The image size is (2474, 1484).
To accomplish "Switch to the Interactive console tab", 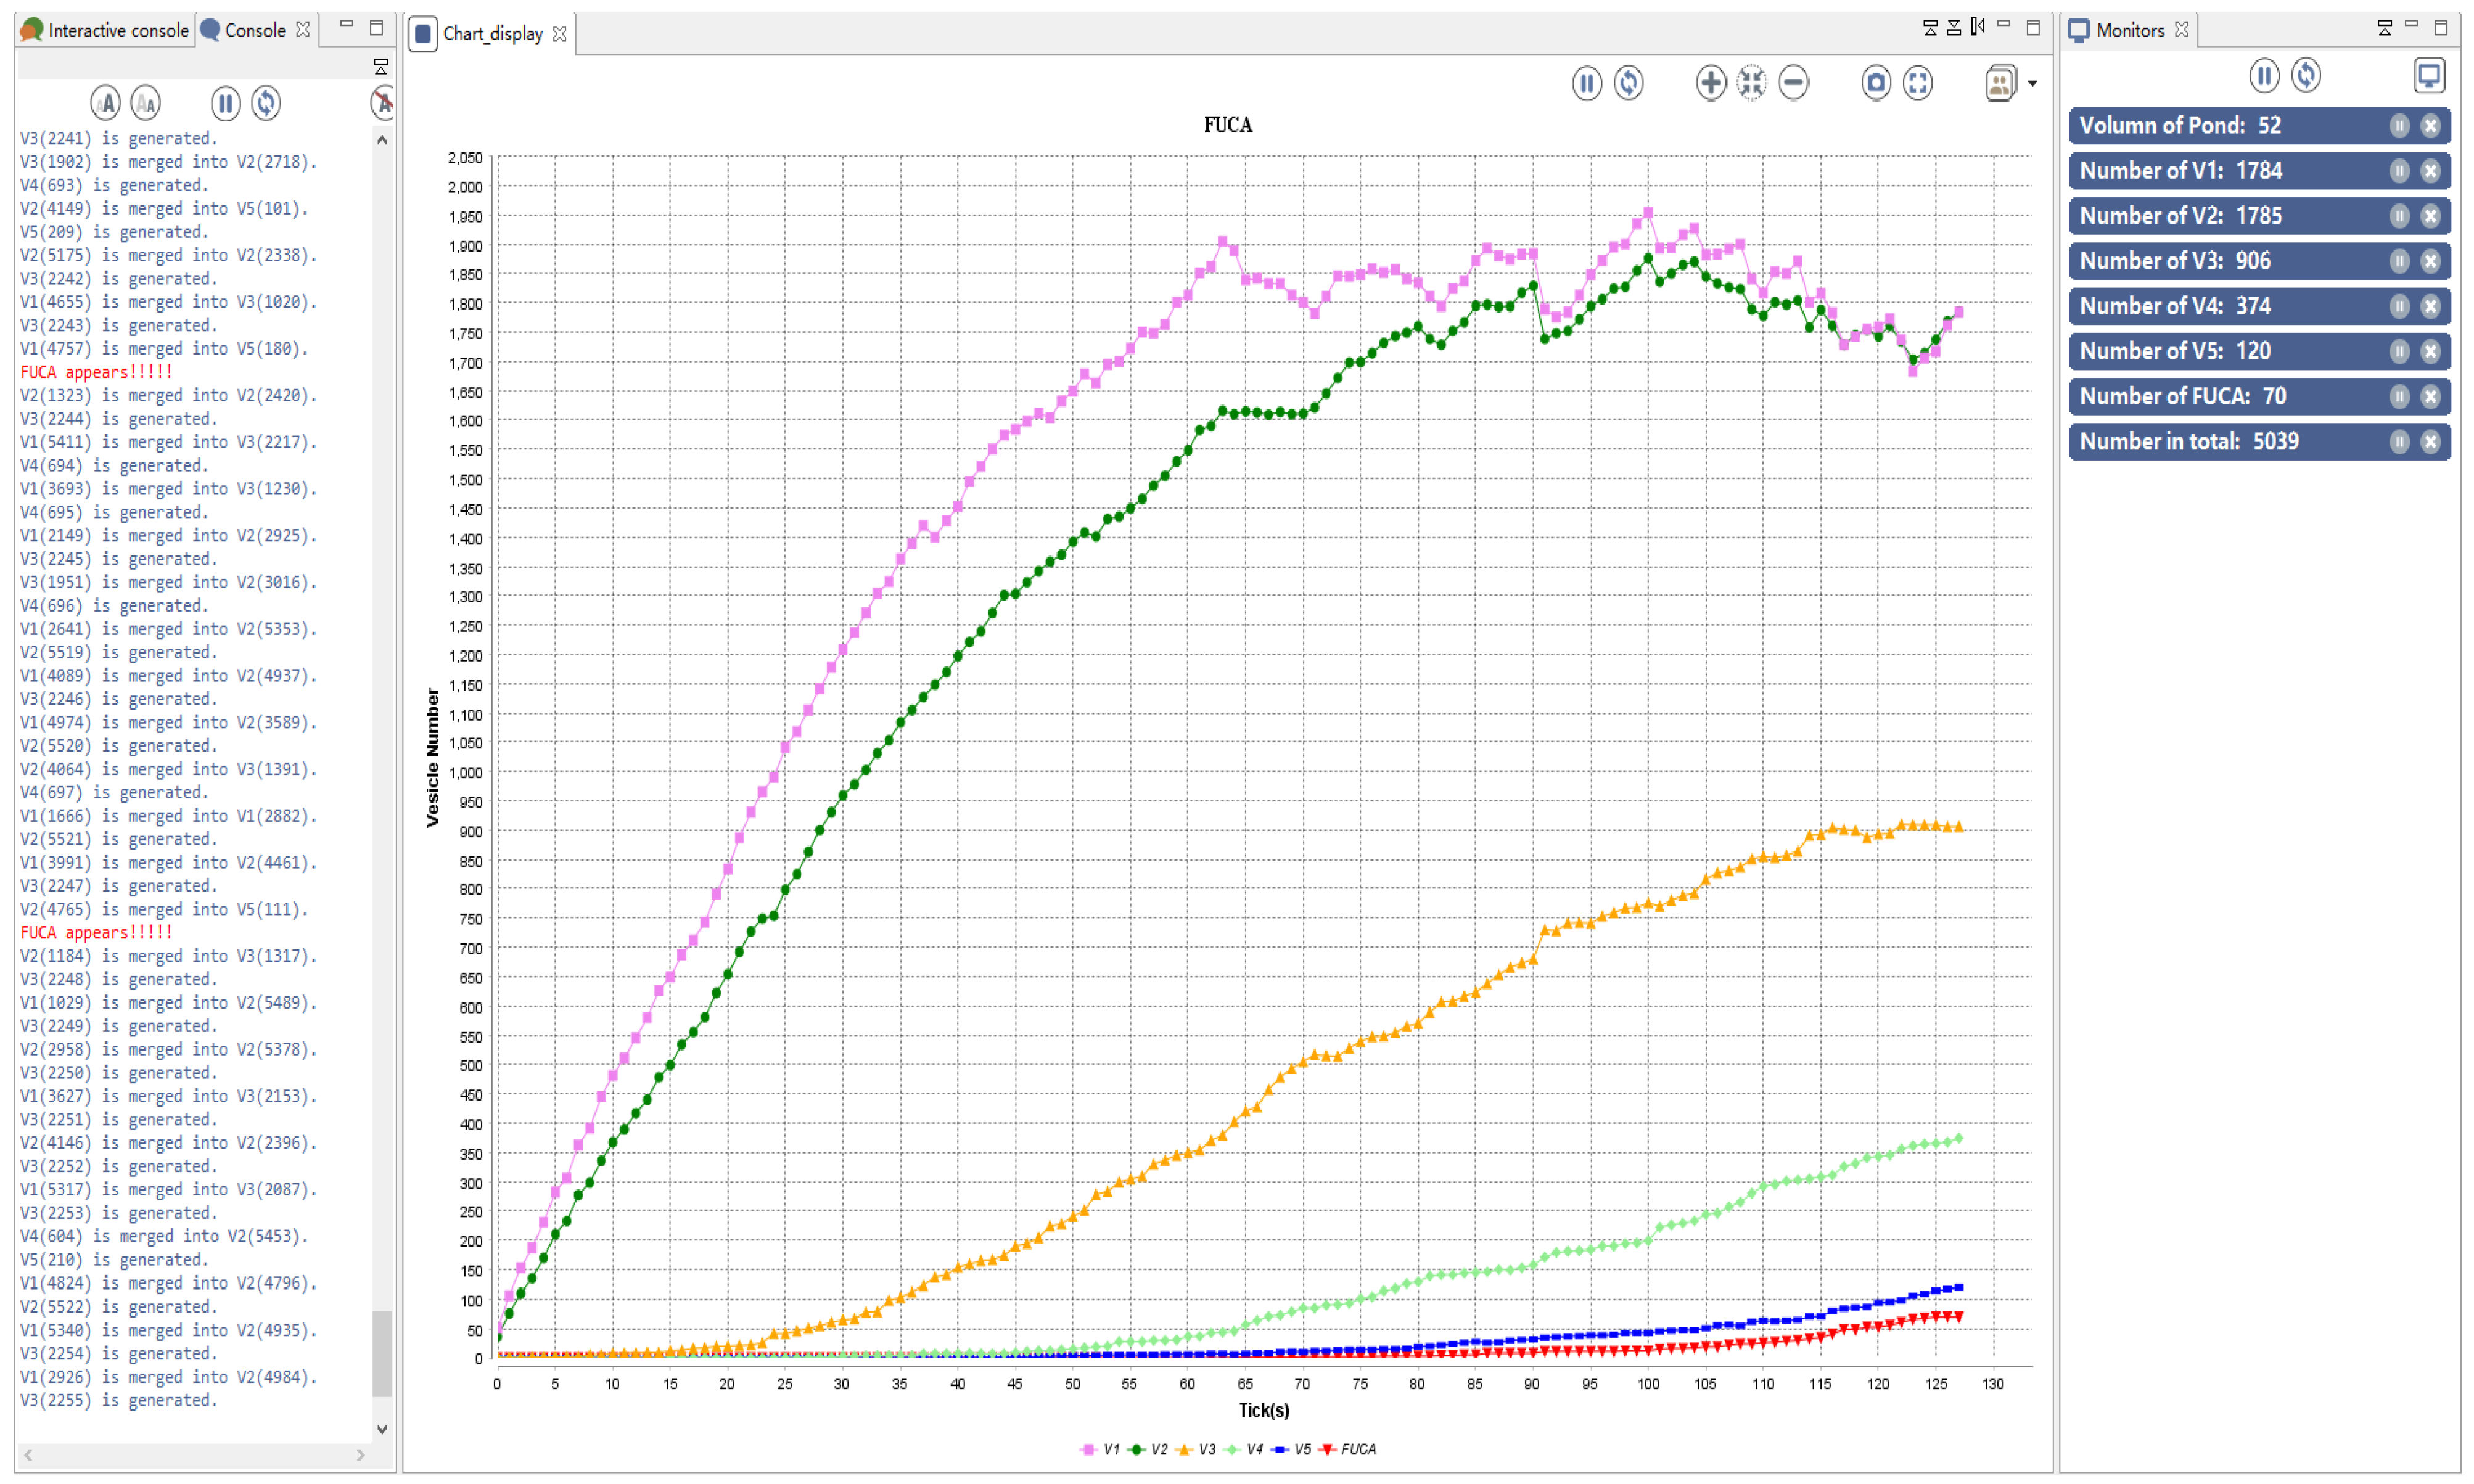I will point(104,29).
